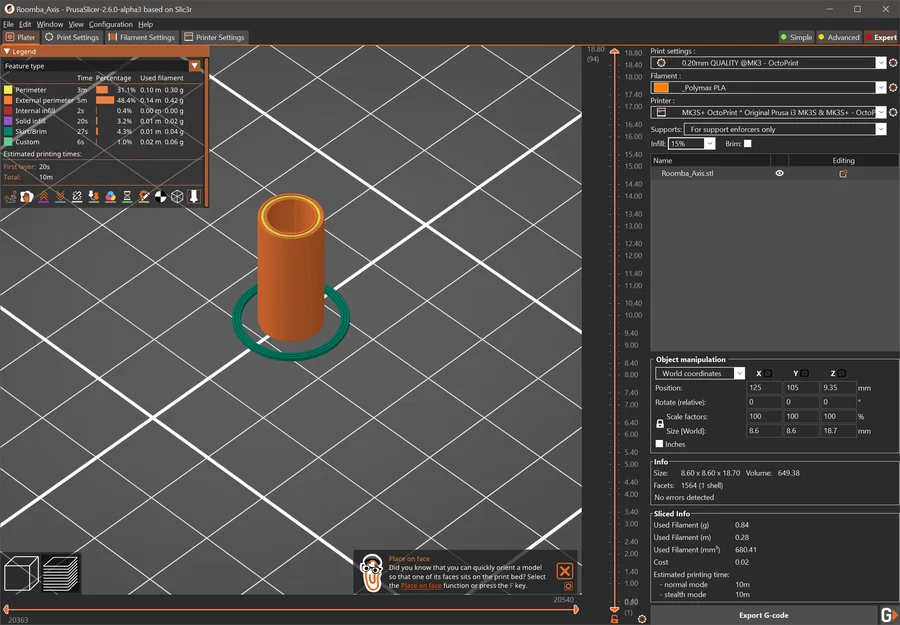The width and height of the screenshot is (900, 625).
Task: Select Simple mode
Action: [796, 37]
